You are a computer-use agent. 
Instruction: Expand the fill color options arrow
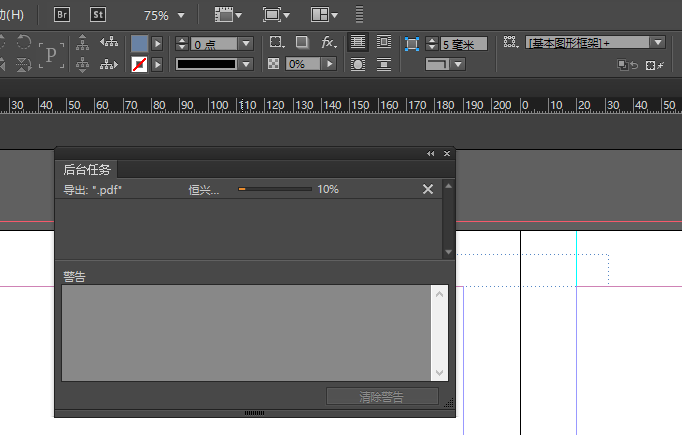tap(157, 44)
